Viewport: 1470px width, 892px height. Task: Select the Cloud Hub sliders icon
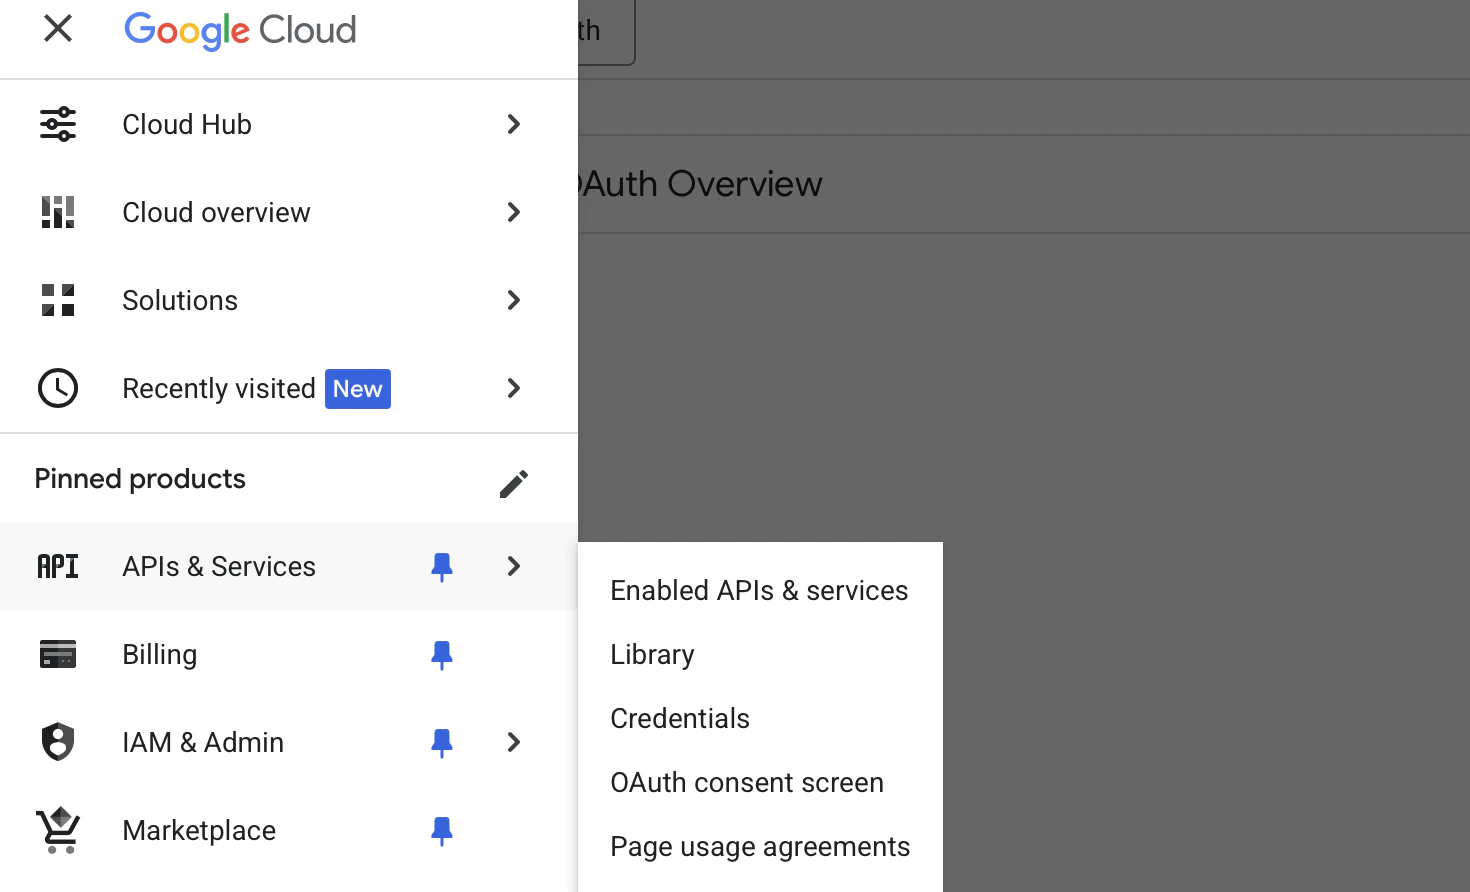57,124
